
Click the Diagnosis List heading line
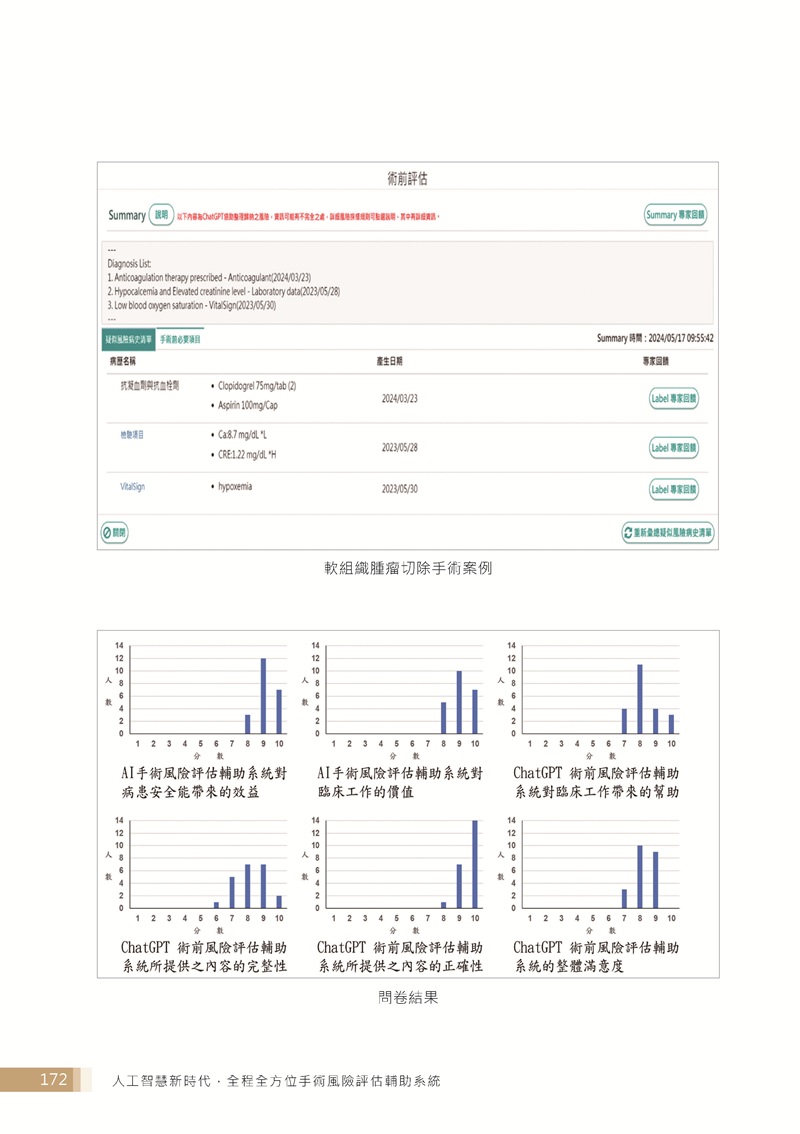point(129,264)
